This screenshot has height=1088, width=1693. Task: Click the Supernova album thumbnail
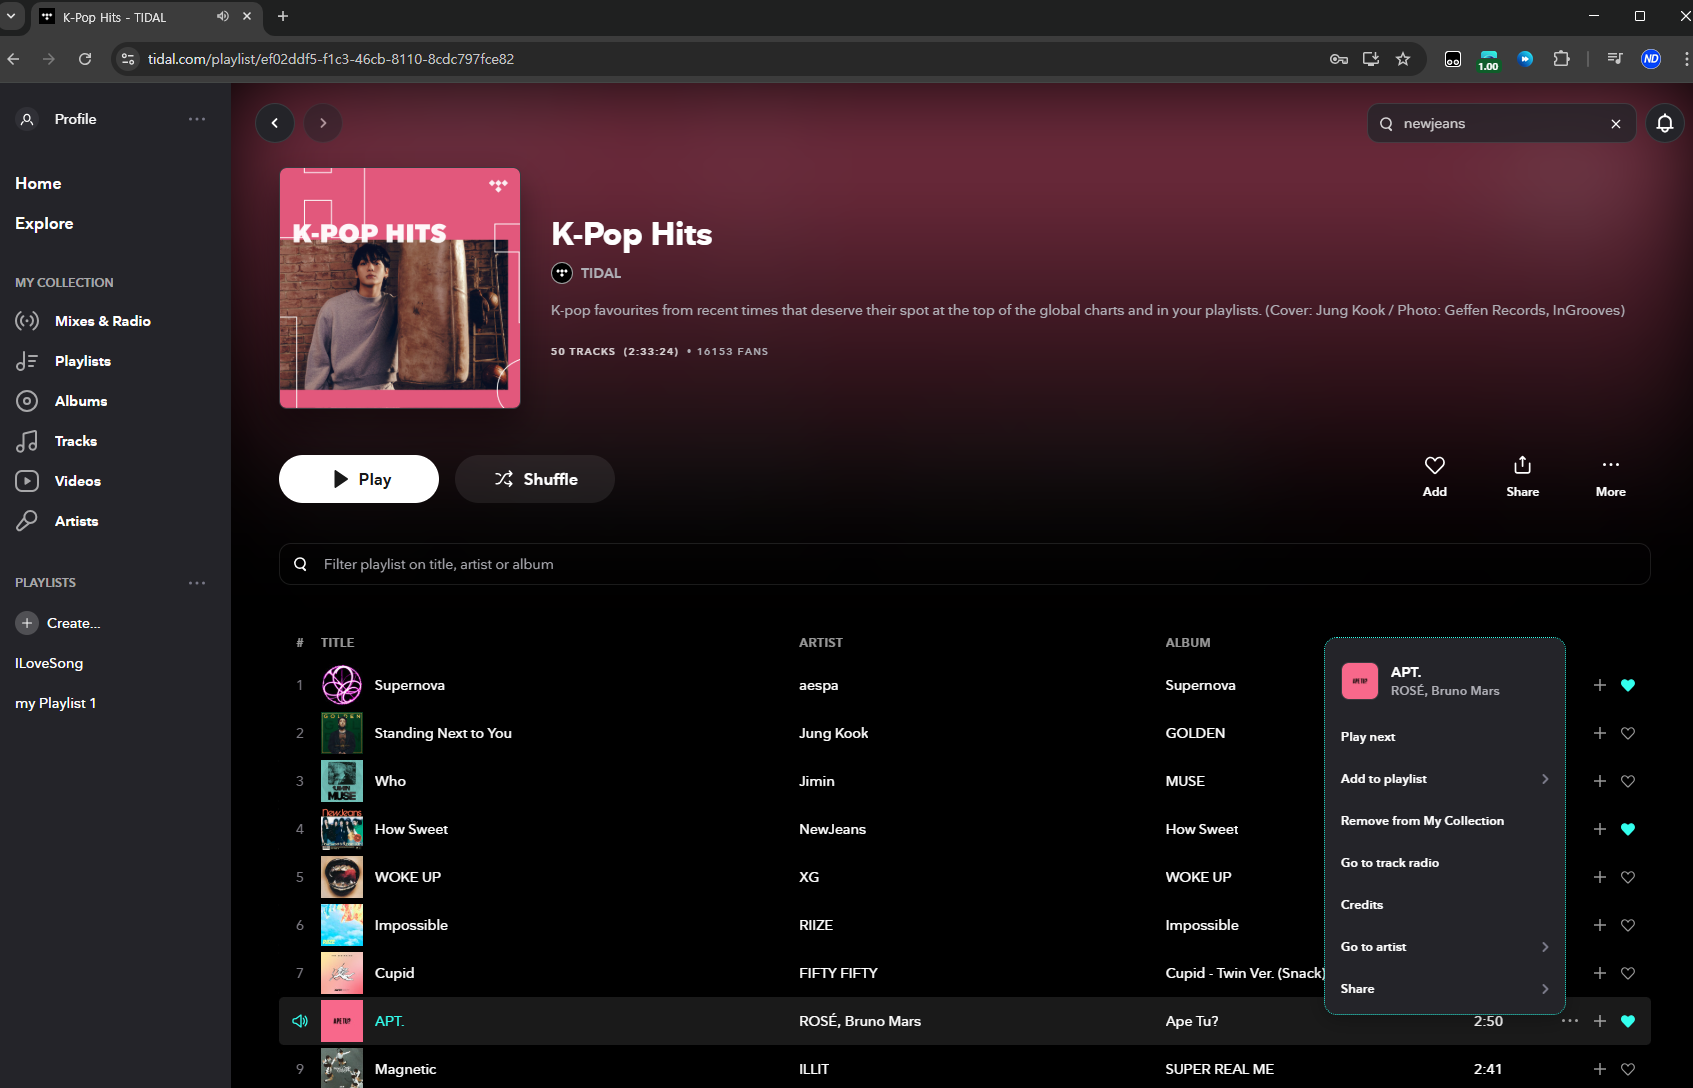click(342, 685)
